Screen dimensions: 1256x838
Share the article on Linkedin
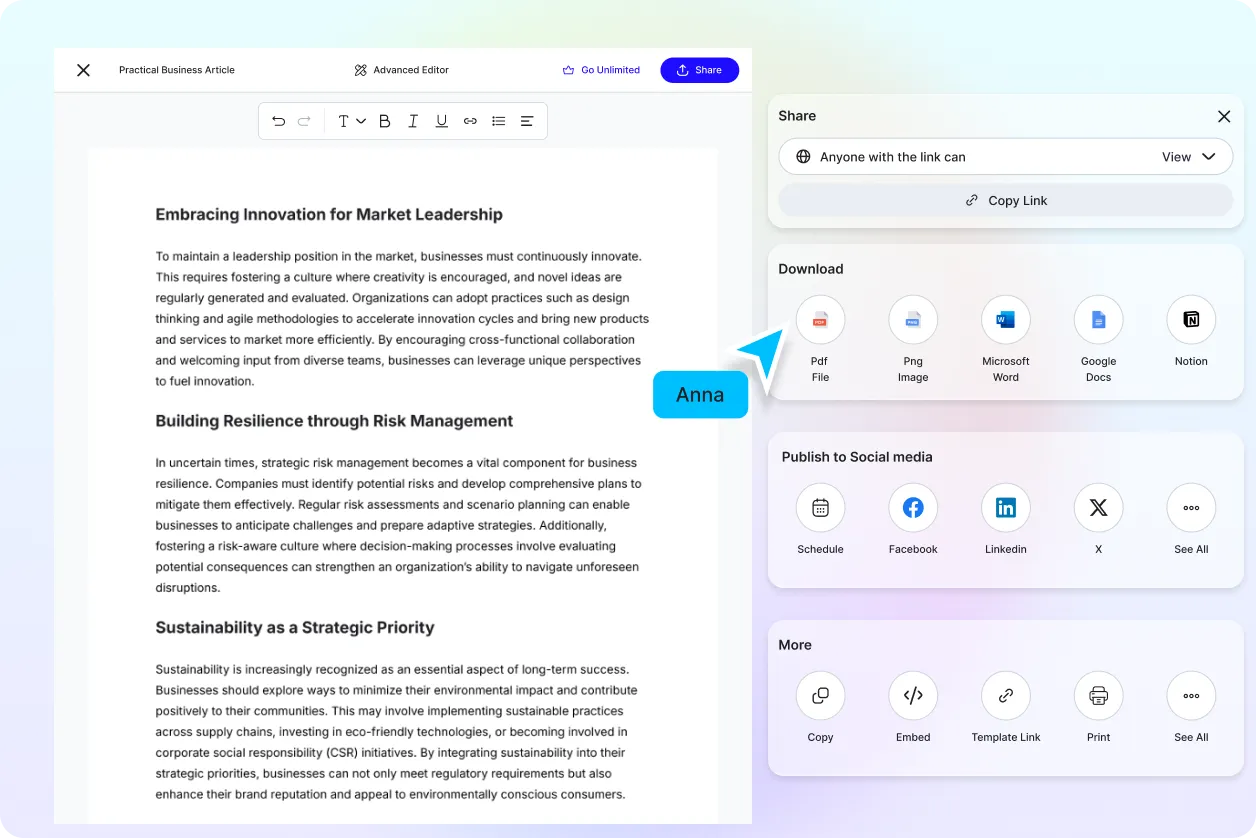point(1005,507)
